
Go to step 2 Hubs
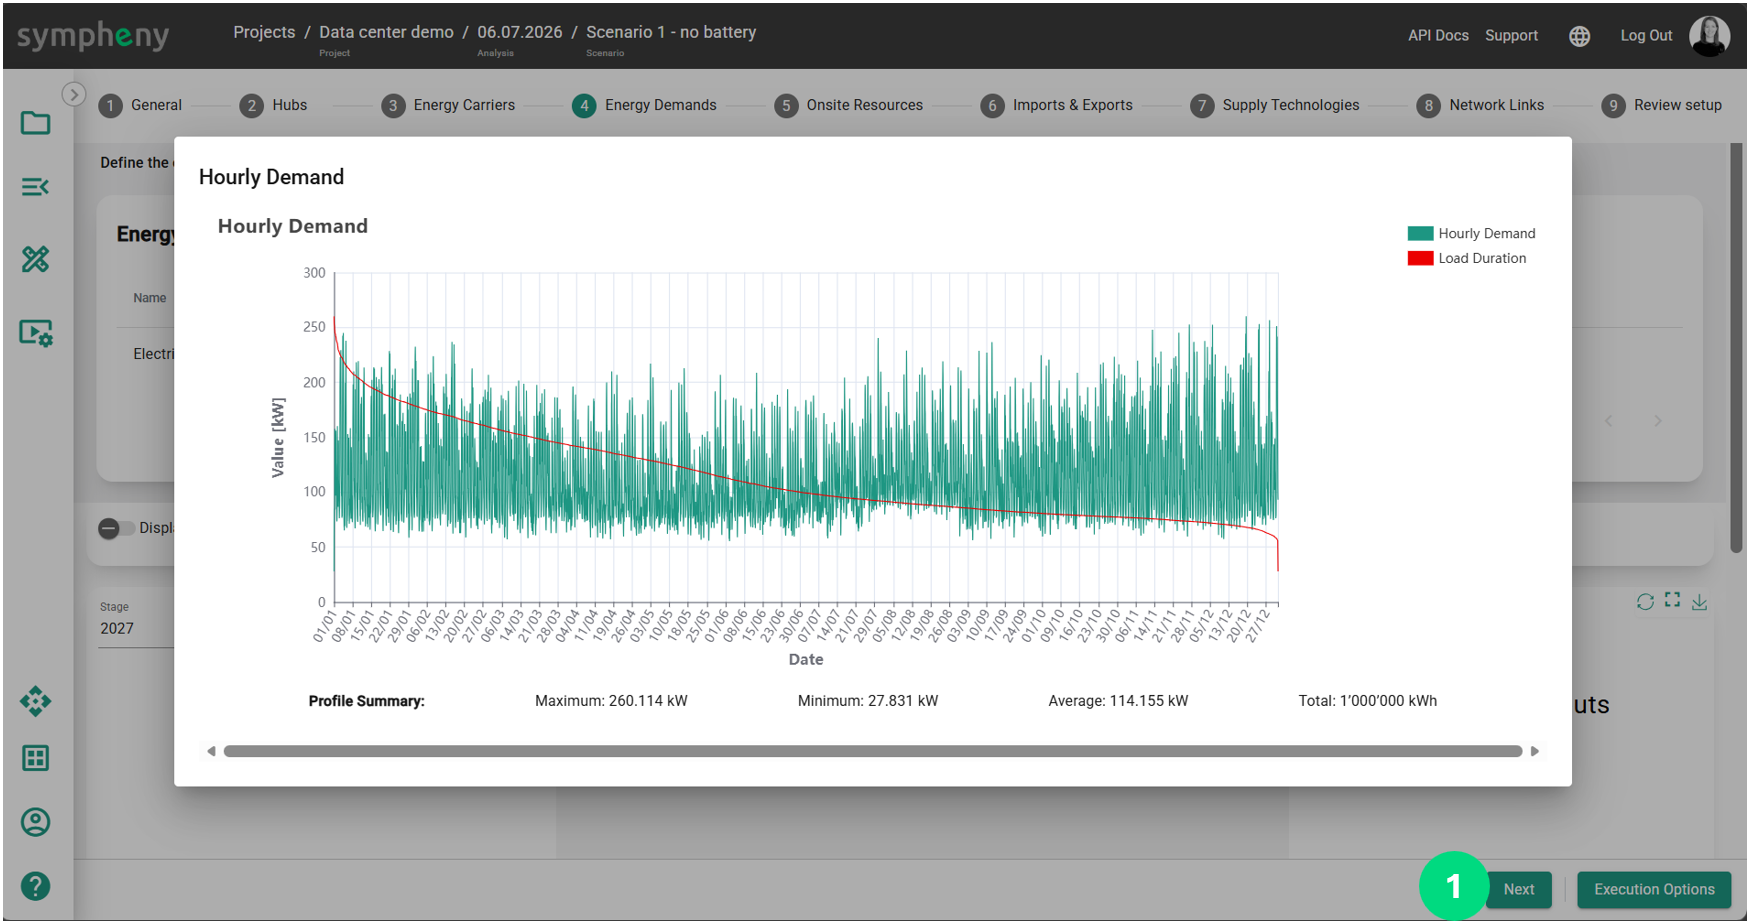coord(273,105)
